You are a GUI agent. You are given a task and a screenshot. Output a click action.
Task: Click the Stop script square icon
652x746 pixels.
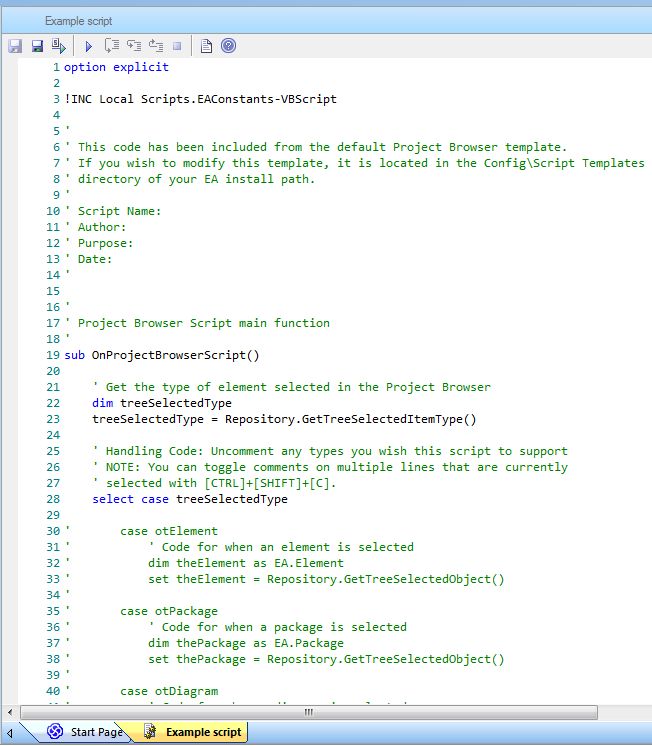[x=177, y=46]
